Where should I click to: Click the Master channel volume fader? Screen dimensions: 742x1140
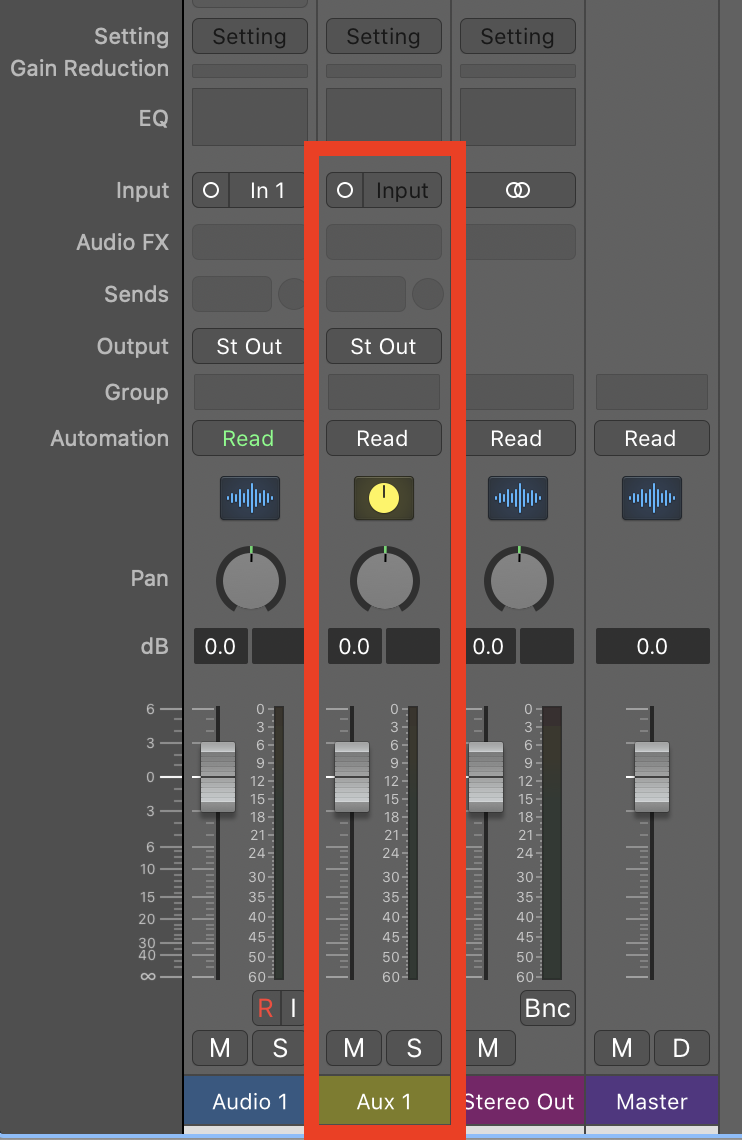coord(652,777)
